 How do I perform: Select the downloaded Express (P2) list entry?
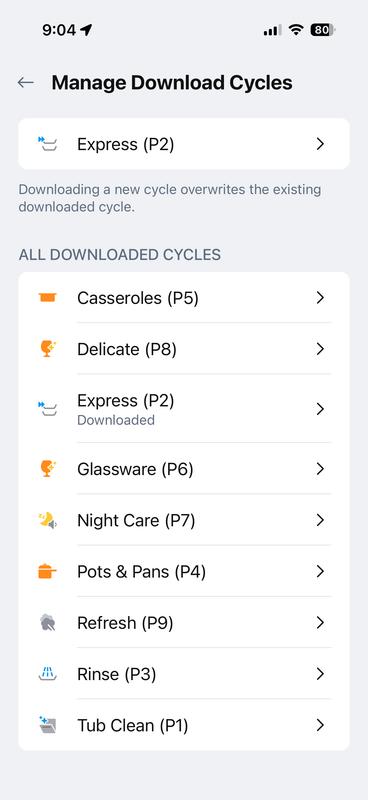pos(184,409)
